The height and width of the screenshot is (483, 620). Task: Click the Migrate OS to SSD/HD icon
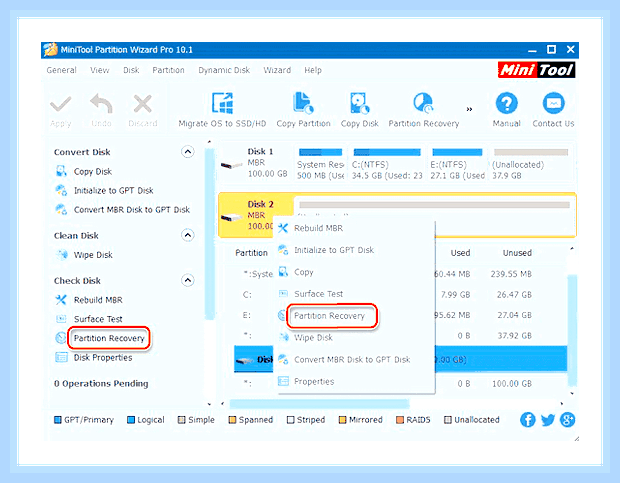[x=222, y=103]
